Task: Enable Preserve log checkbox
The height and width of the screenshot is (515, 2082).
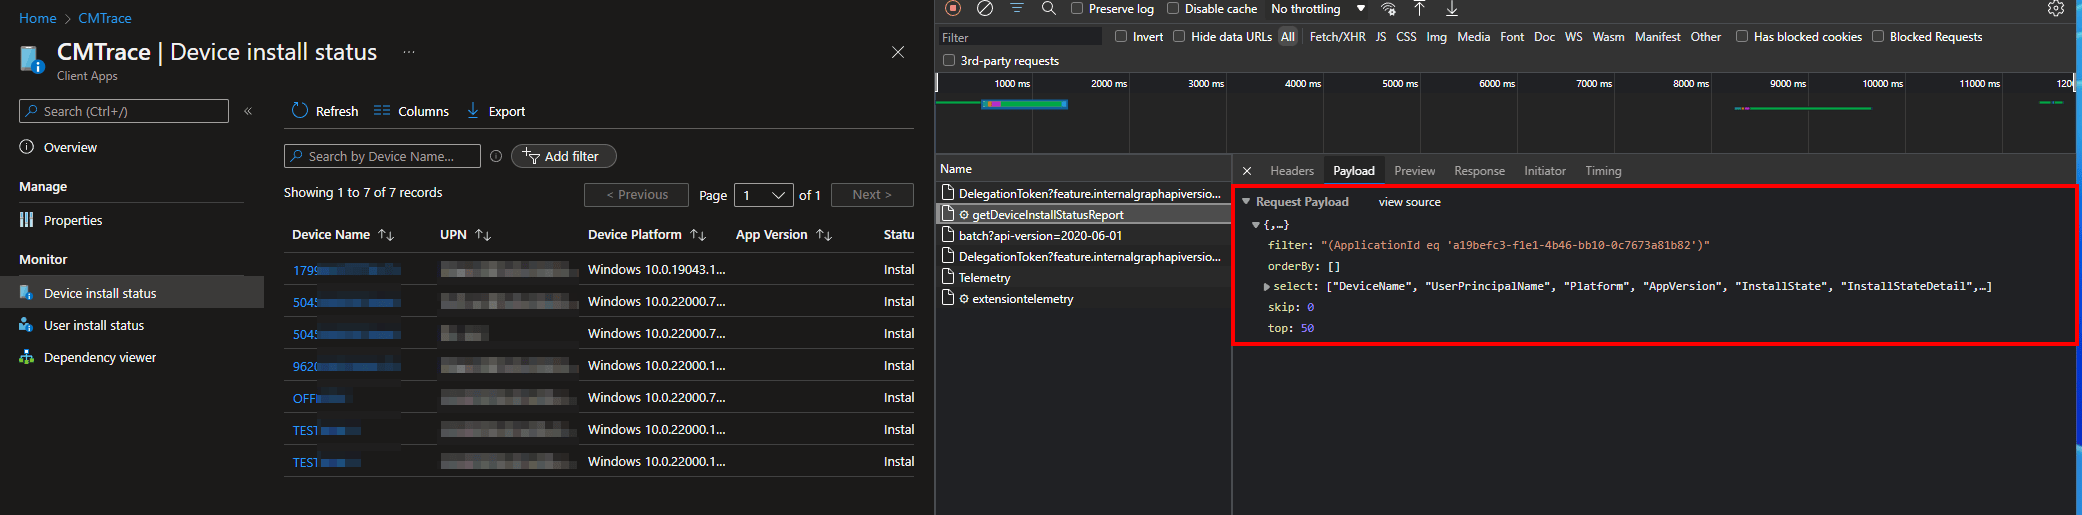Action: [1077, 8]
